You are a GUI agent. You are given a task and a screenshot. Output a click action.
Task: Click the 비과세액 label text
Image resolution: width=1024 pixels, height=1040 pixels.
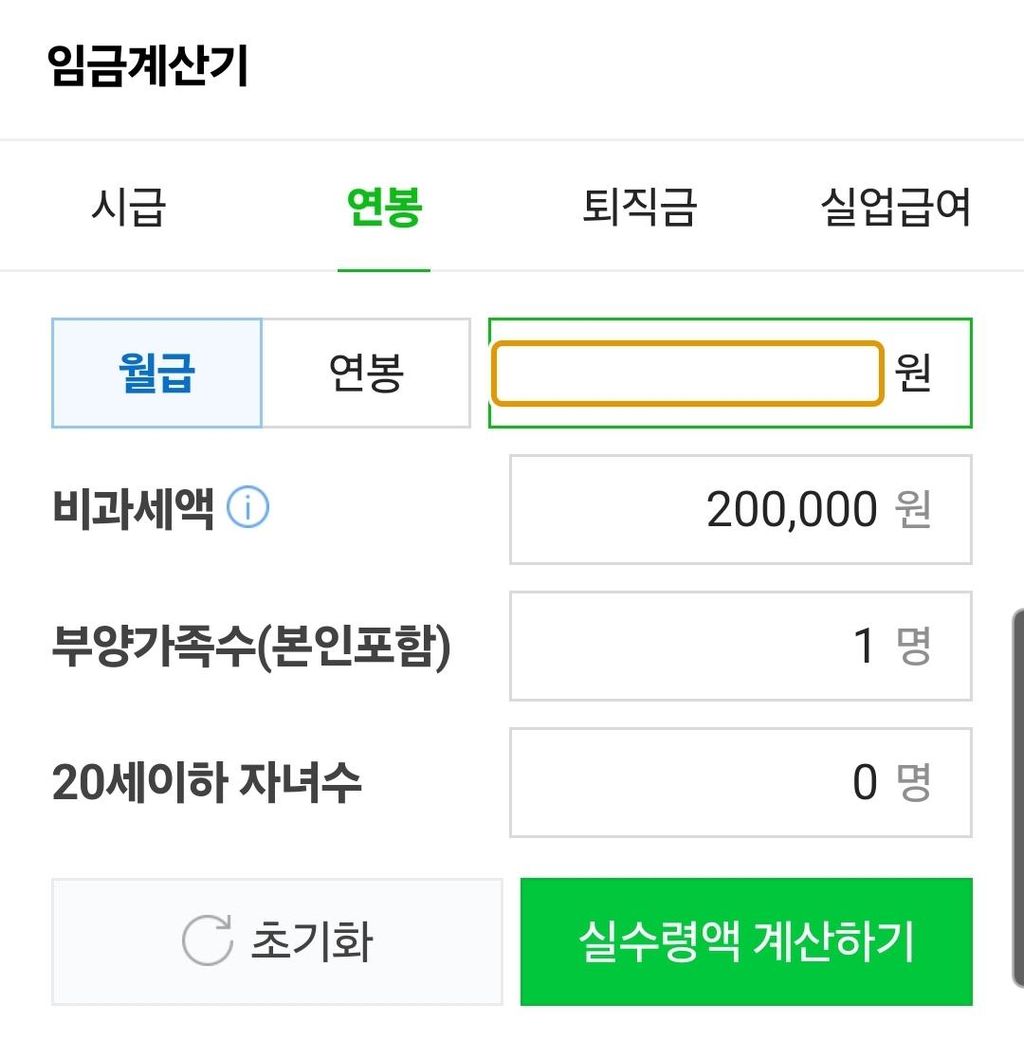coord(133,508)
